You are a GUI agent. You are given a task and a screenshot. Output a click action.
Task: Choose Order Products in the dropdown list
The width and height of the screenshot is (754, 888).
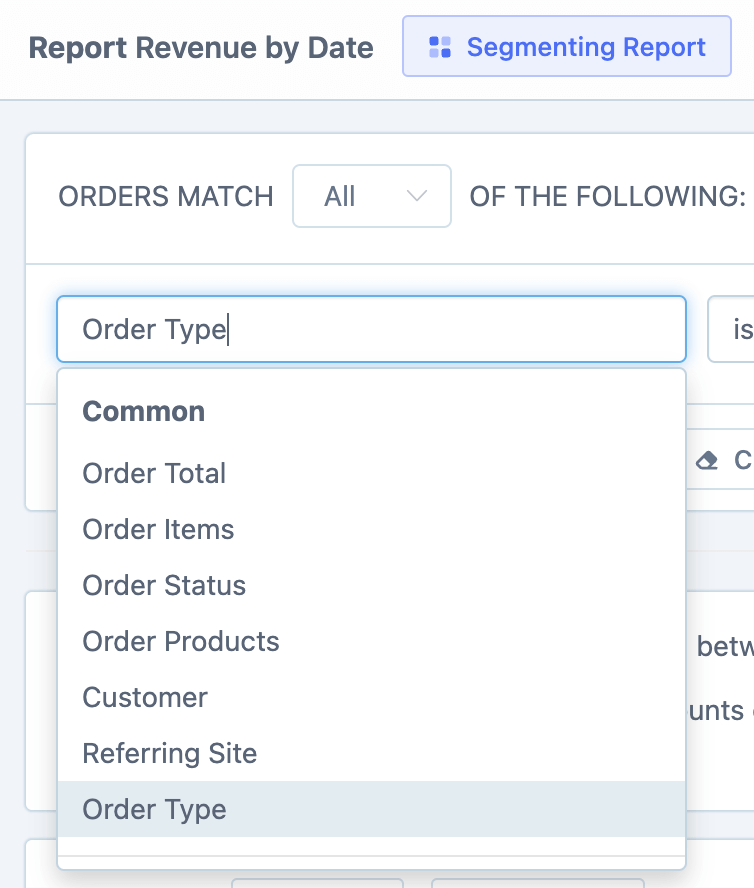click(x=180, y=641)
